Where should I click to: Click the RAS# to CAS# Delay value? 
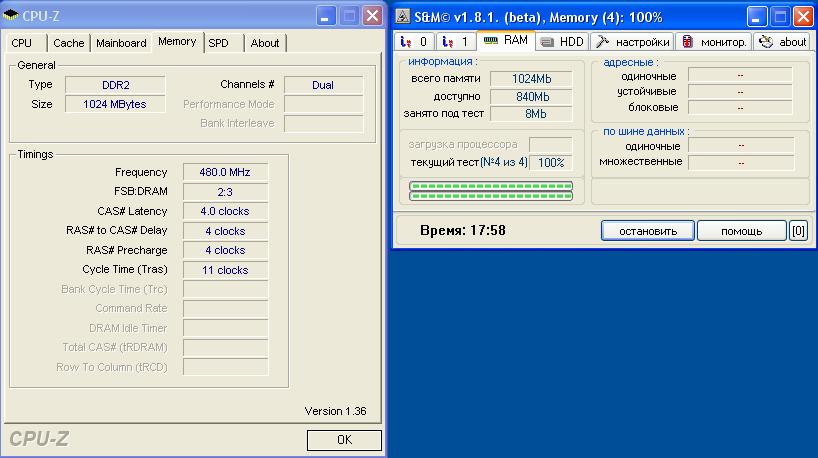225,231
